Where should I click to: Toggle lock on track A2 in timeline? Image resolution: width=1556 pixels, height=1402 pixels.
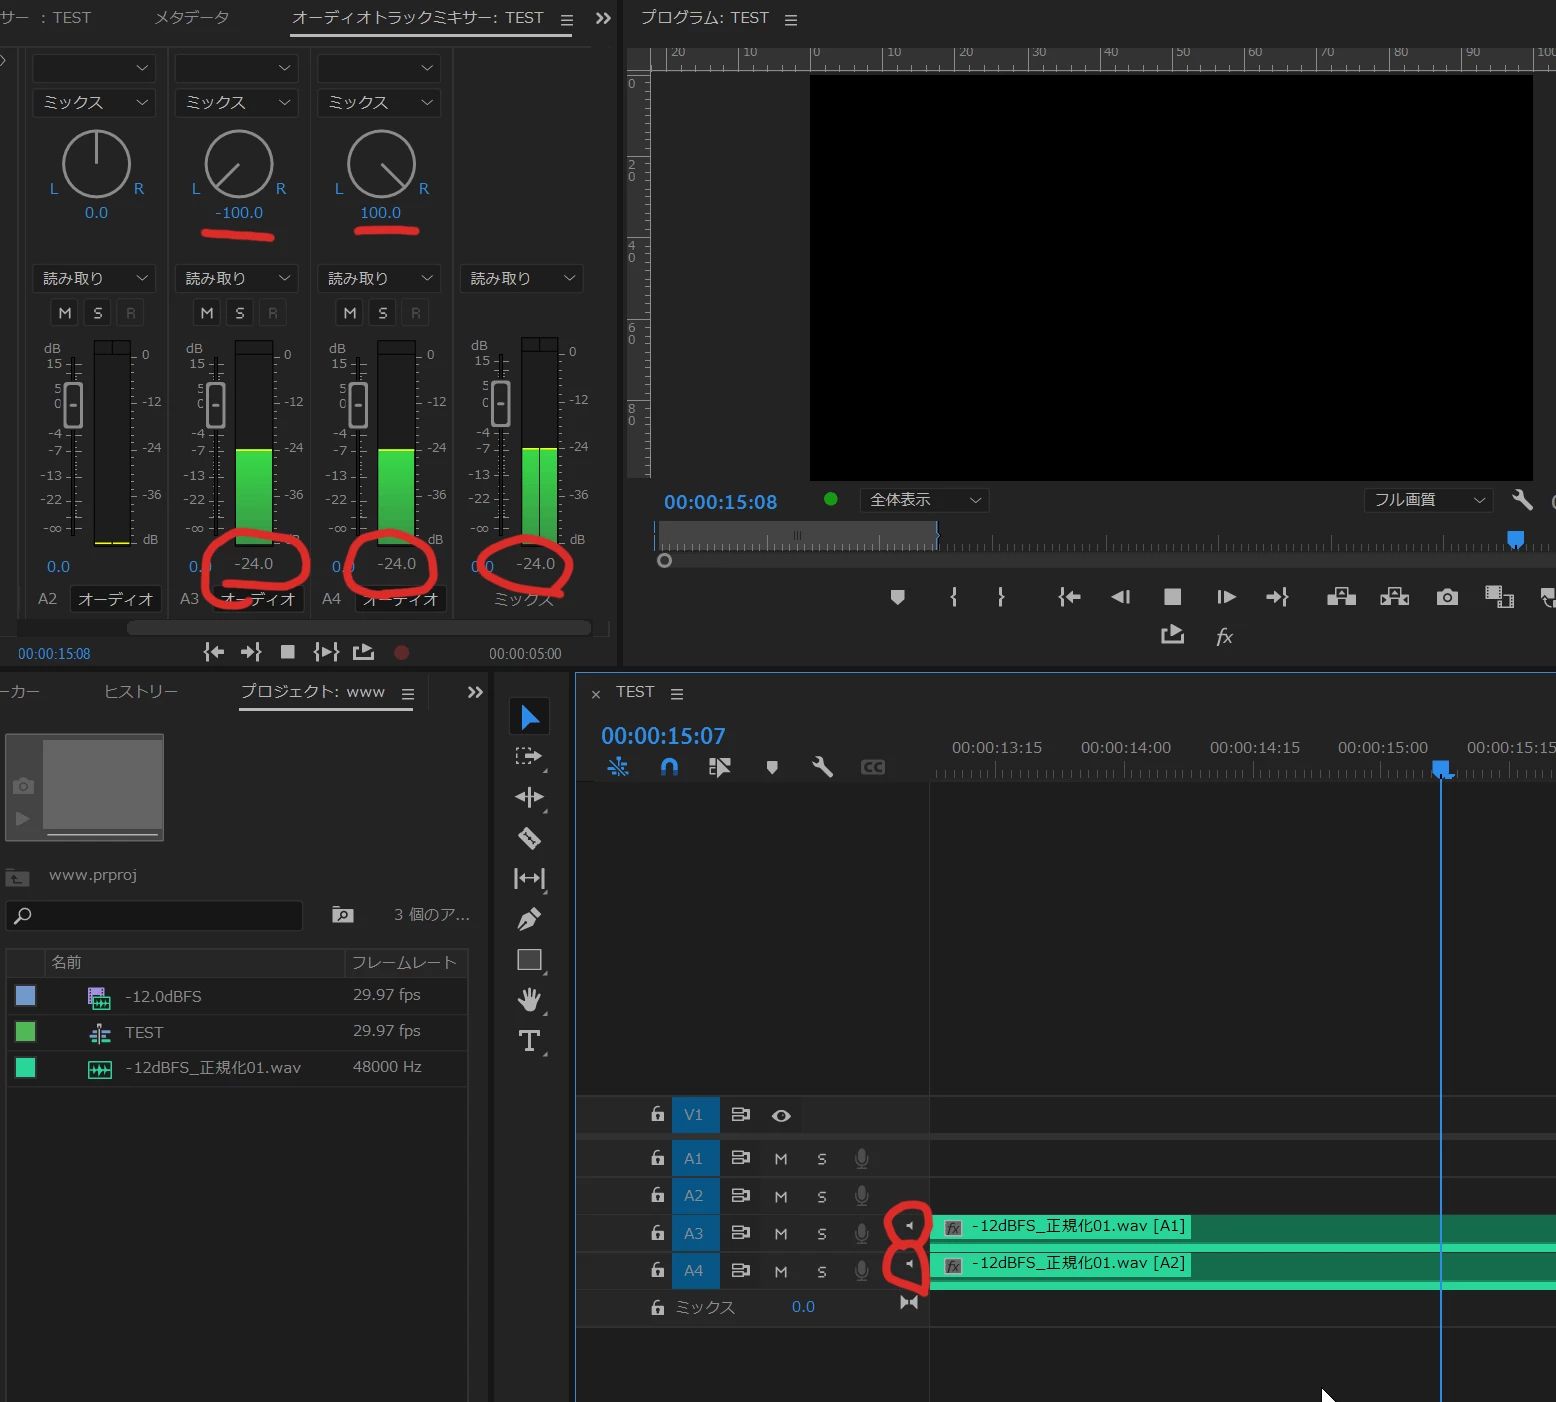(x=657, y=1195)
